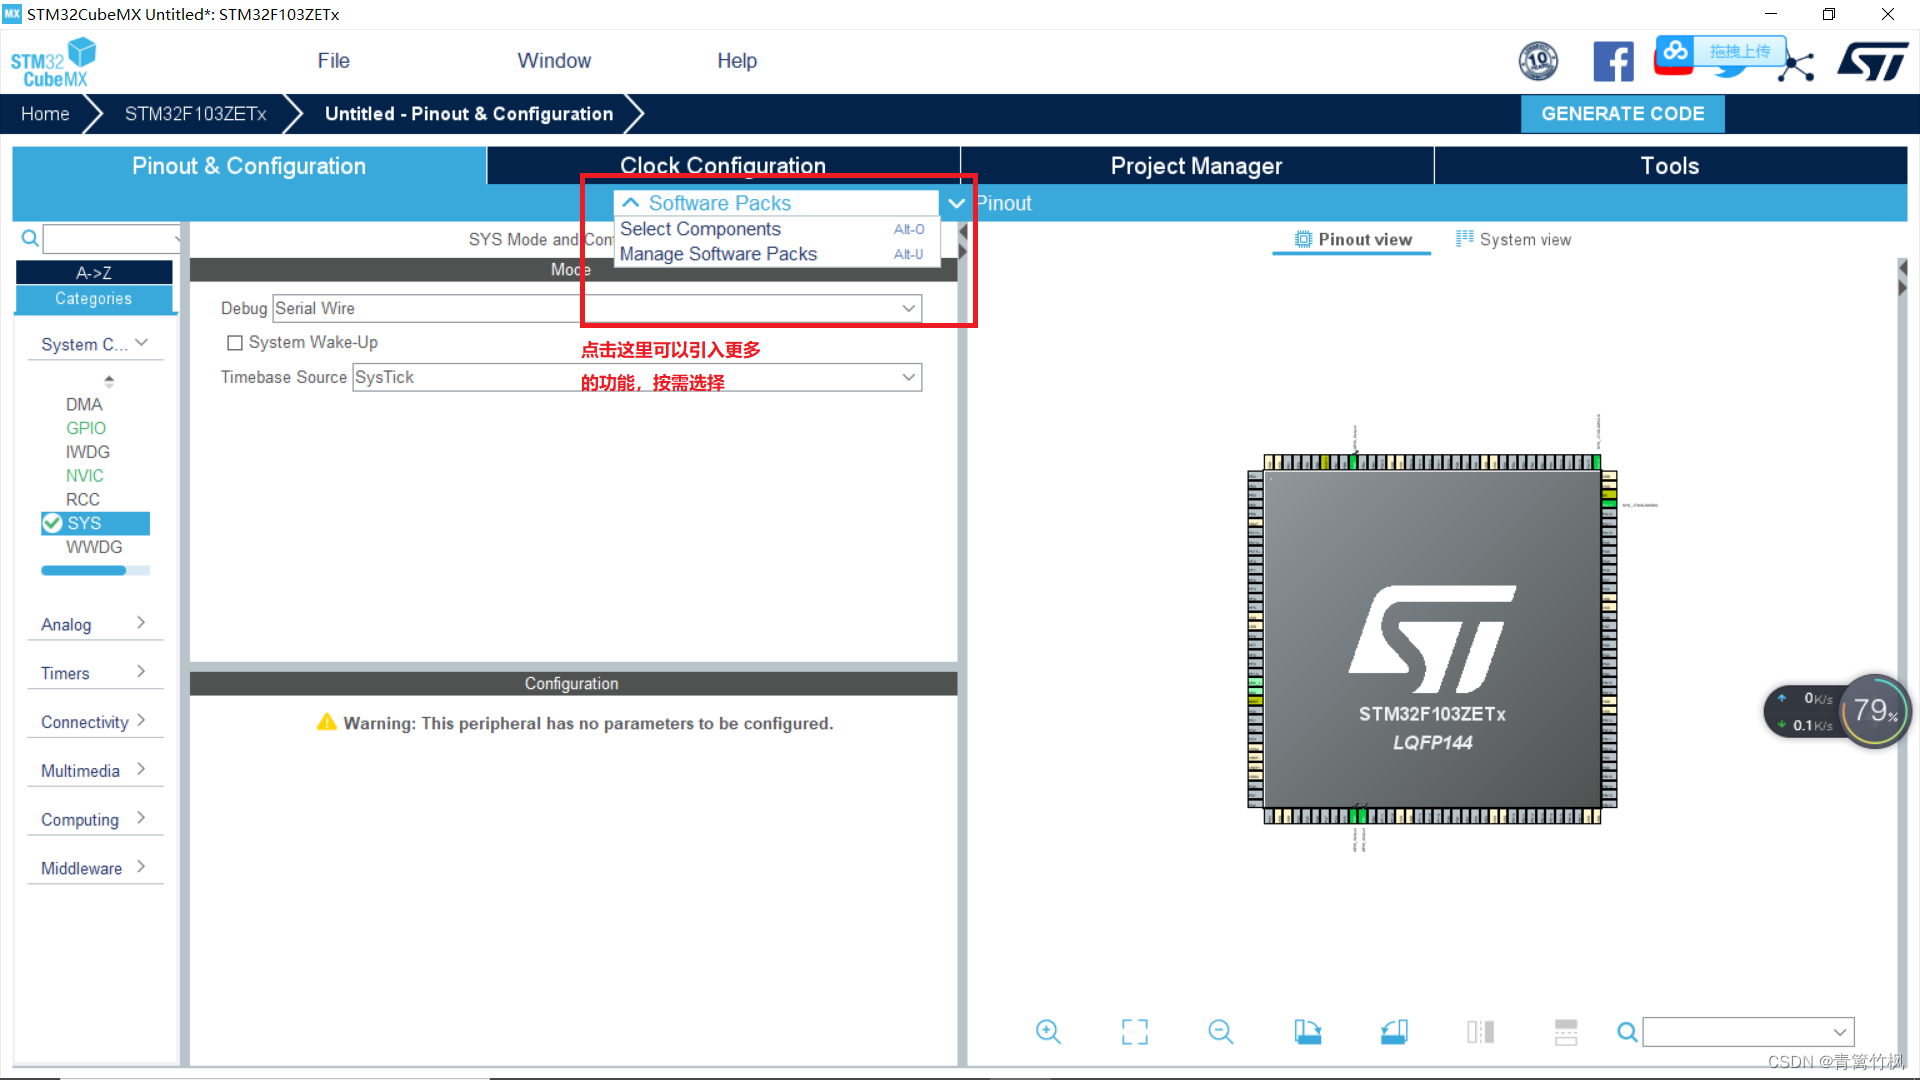This screenshot has width=1920, height=1080.
Task: Click the GENERATE CODE button
Action: click(1622, 114)
